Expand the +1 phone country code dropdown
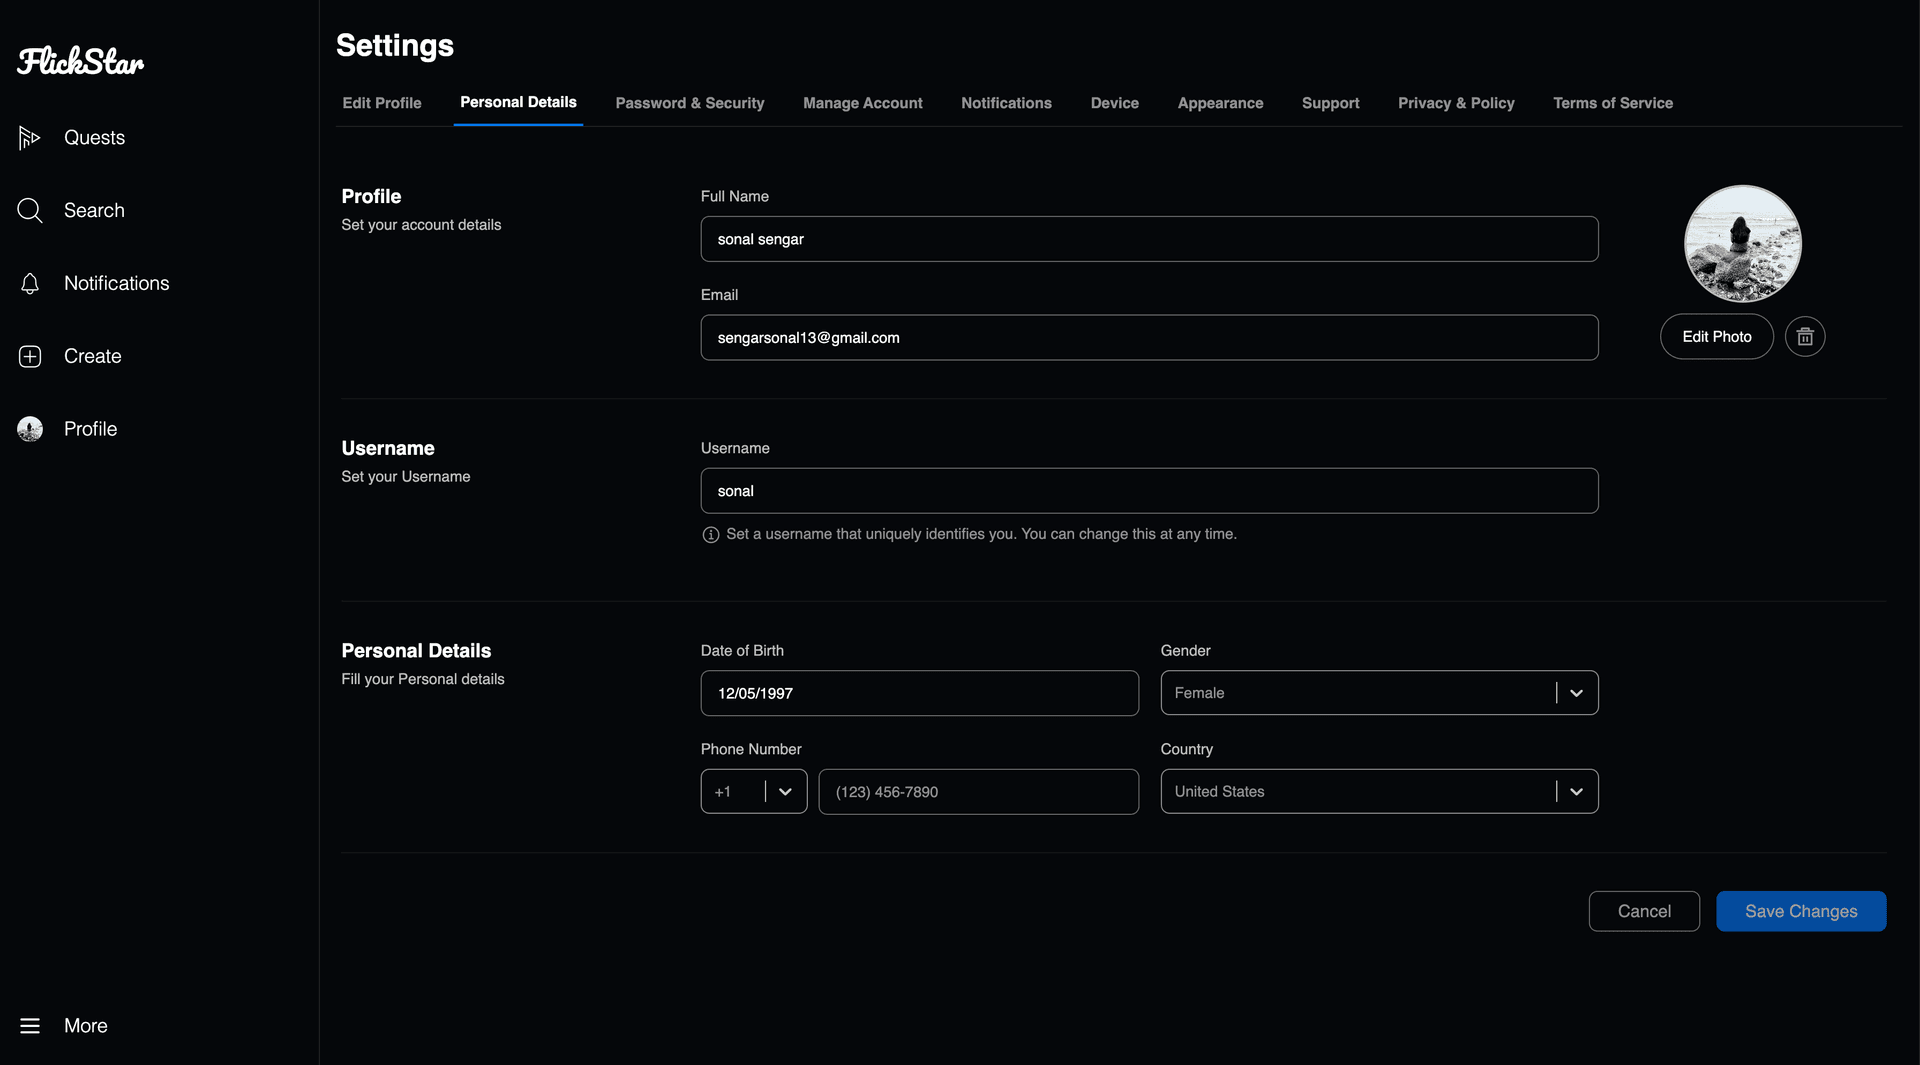 click(x=784, y=792)
